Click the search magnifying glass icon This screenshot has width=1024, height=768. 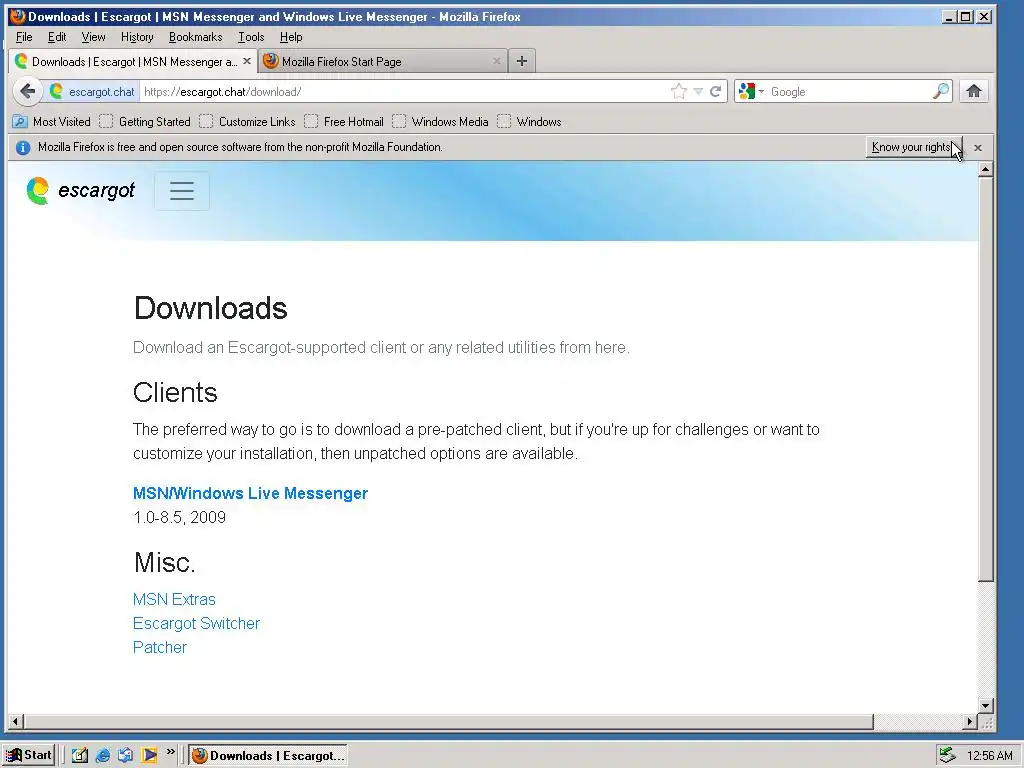tap(940, 91)
